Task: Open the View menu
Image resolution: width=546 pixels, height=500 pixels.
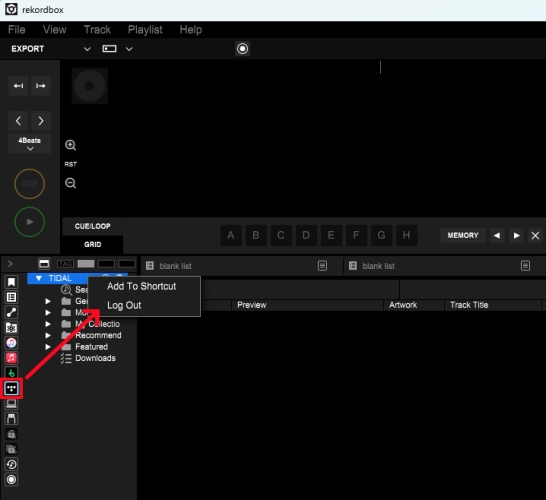Action: (x=55, y=30)
